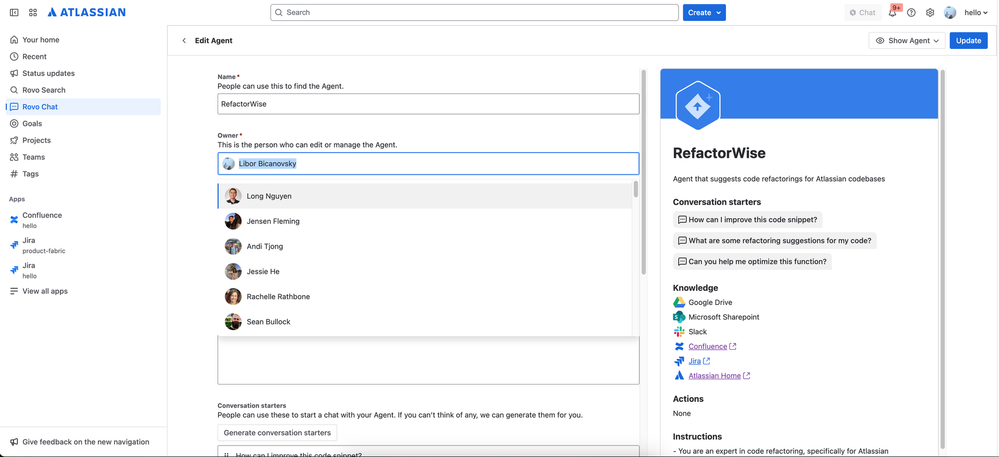Select Jensen Fleming as owner
This screenshot has width=999, height=457.
pos(424,221)
